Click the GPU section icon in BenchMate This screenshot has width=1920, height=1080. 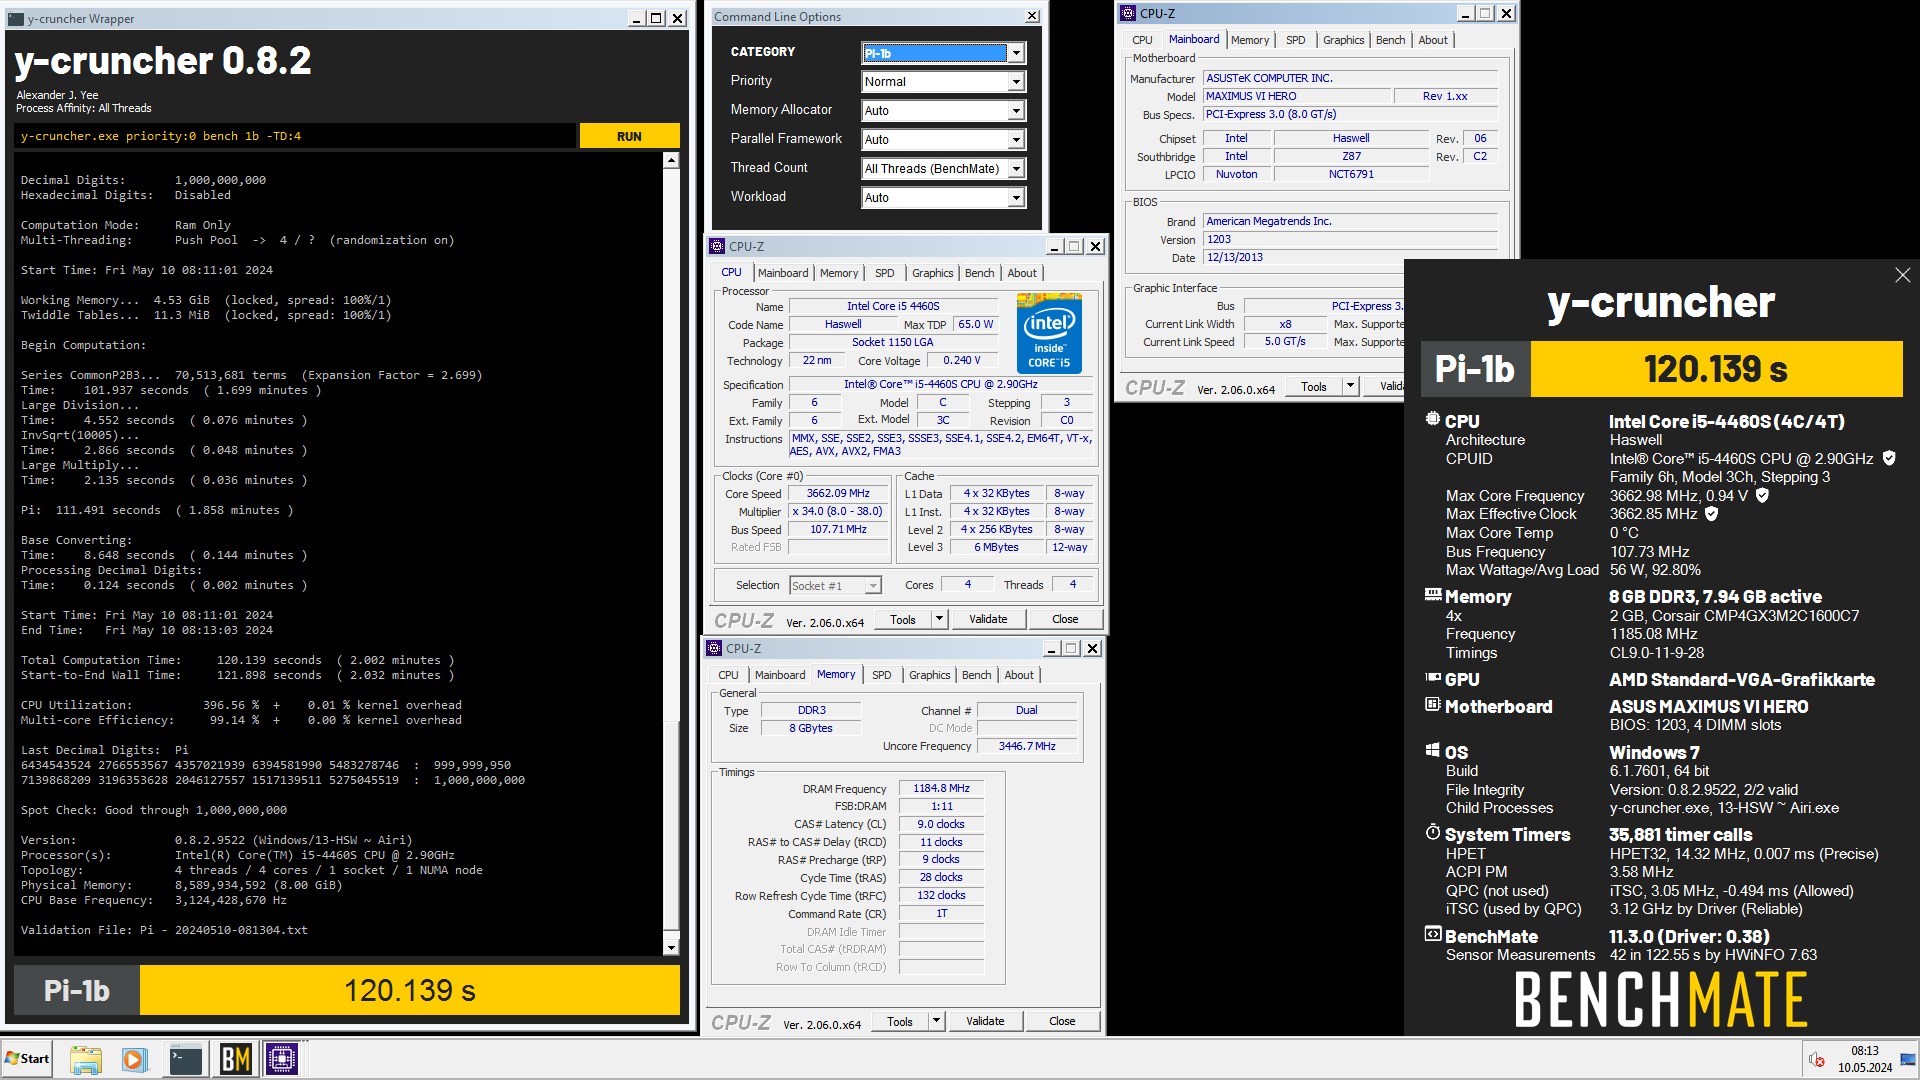pos(1433,678)
